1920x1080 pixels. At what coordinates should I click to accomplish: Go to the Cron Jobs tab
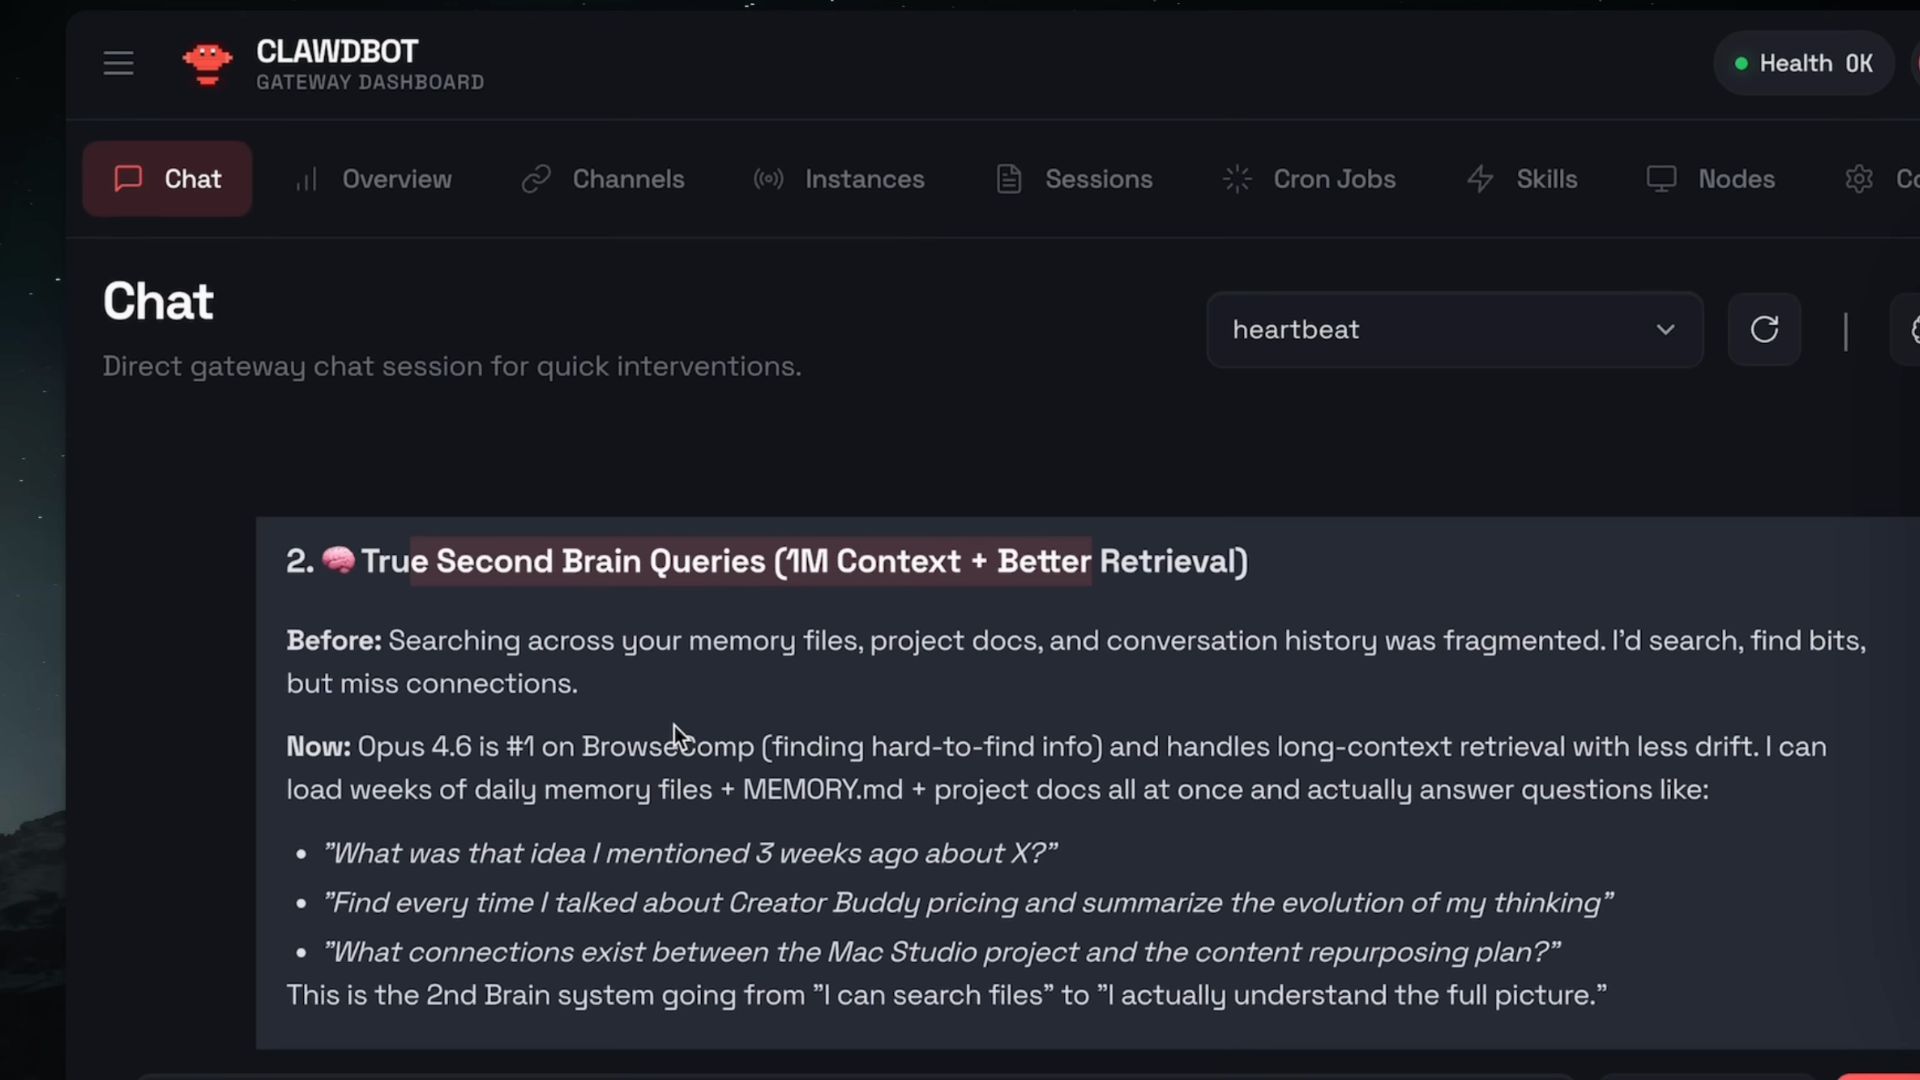click(1334, 179)
